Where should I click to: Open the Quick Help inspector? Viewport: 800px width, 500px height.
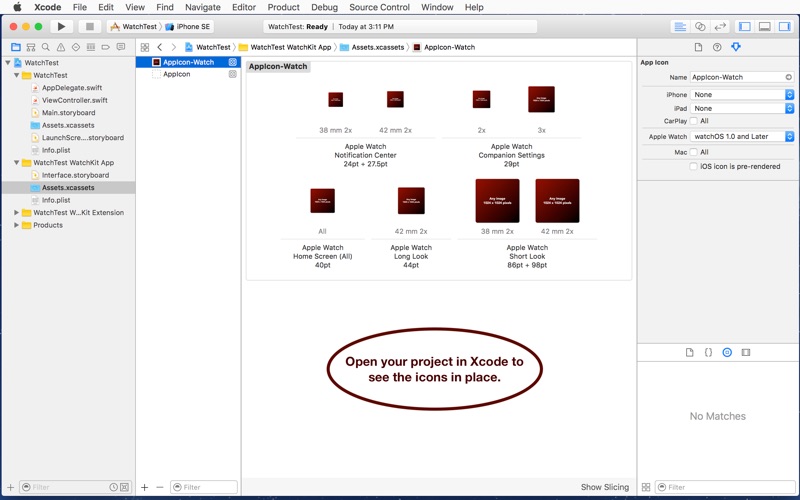click(x=717, y=47)
